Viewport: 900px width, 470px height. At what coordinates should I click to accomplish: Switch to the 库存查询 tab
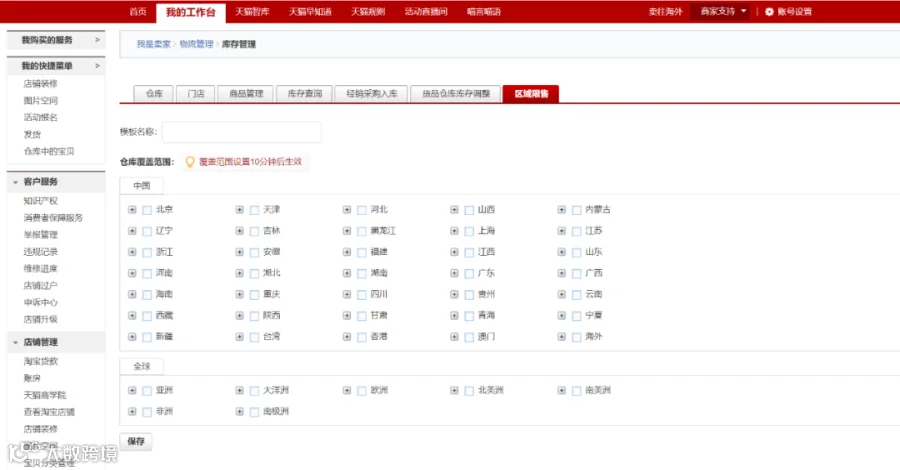tap(305, 94)
